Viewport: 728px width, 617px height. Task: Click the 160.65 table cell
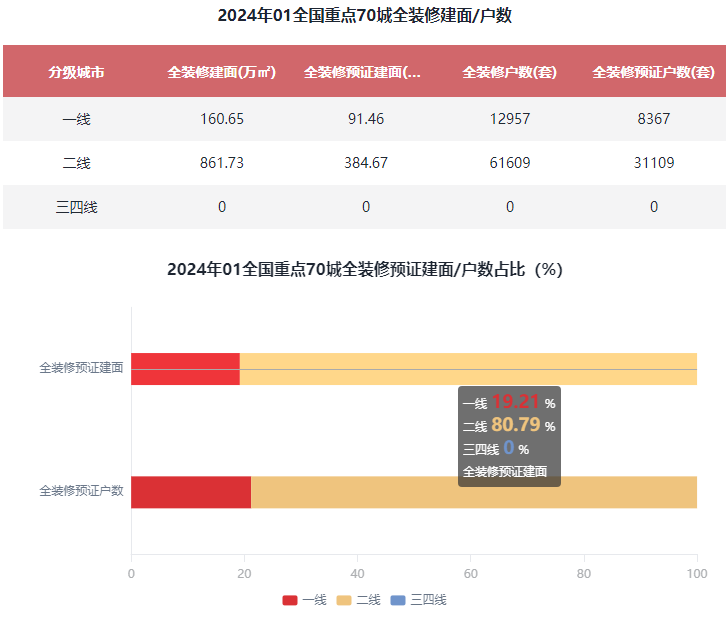coord(221,119)
